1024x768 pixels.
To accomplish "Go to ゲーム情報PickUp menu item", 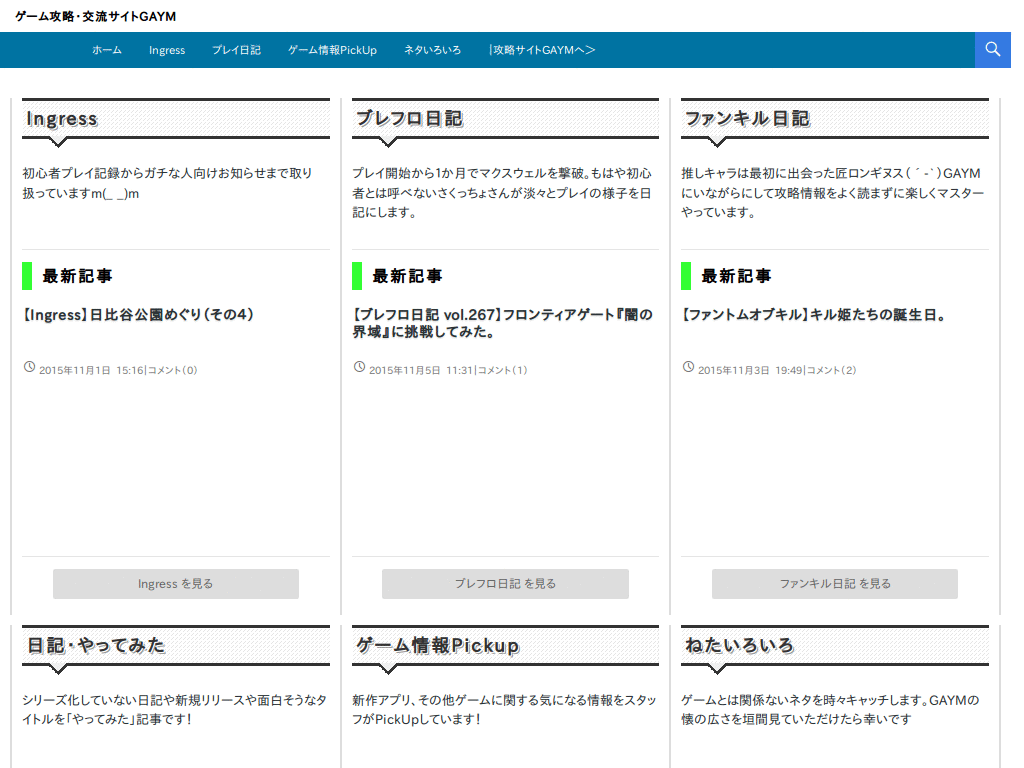I will pyautogui.click(x=332, y=50).
